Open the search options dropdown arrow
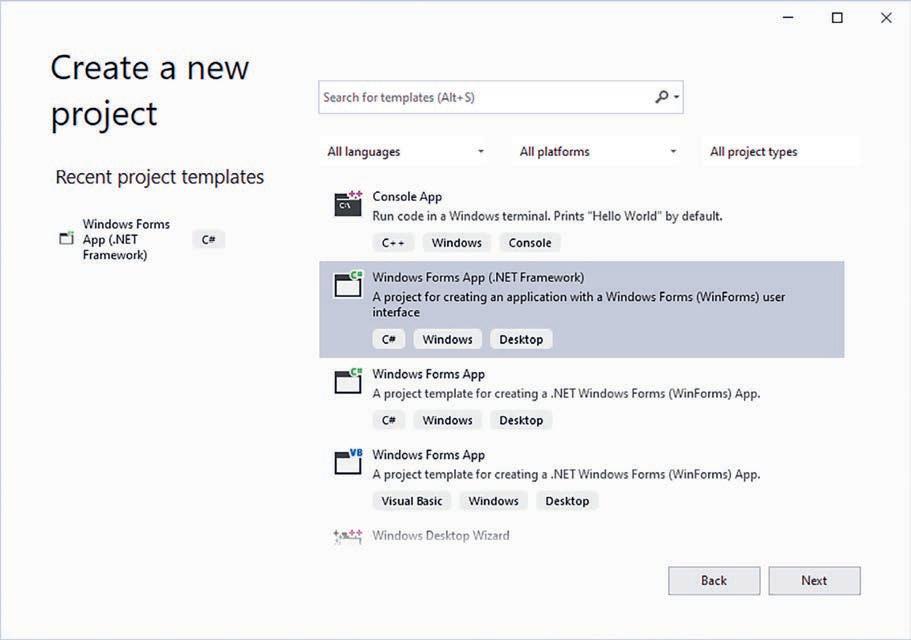 click(676, 98)
